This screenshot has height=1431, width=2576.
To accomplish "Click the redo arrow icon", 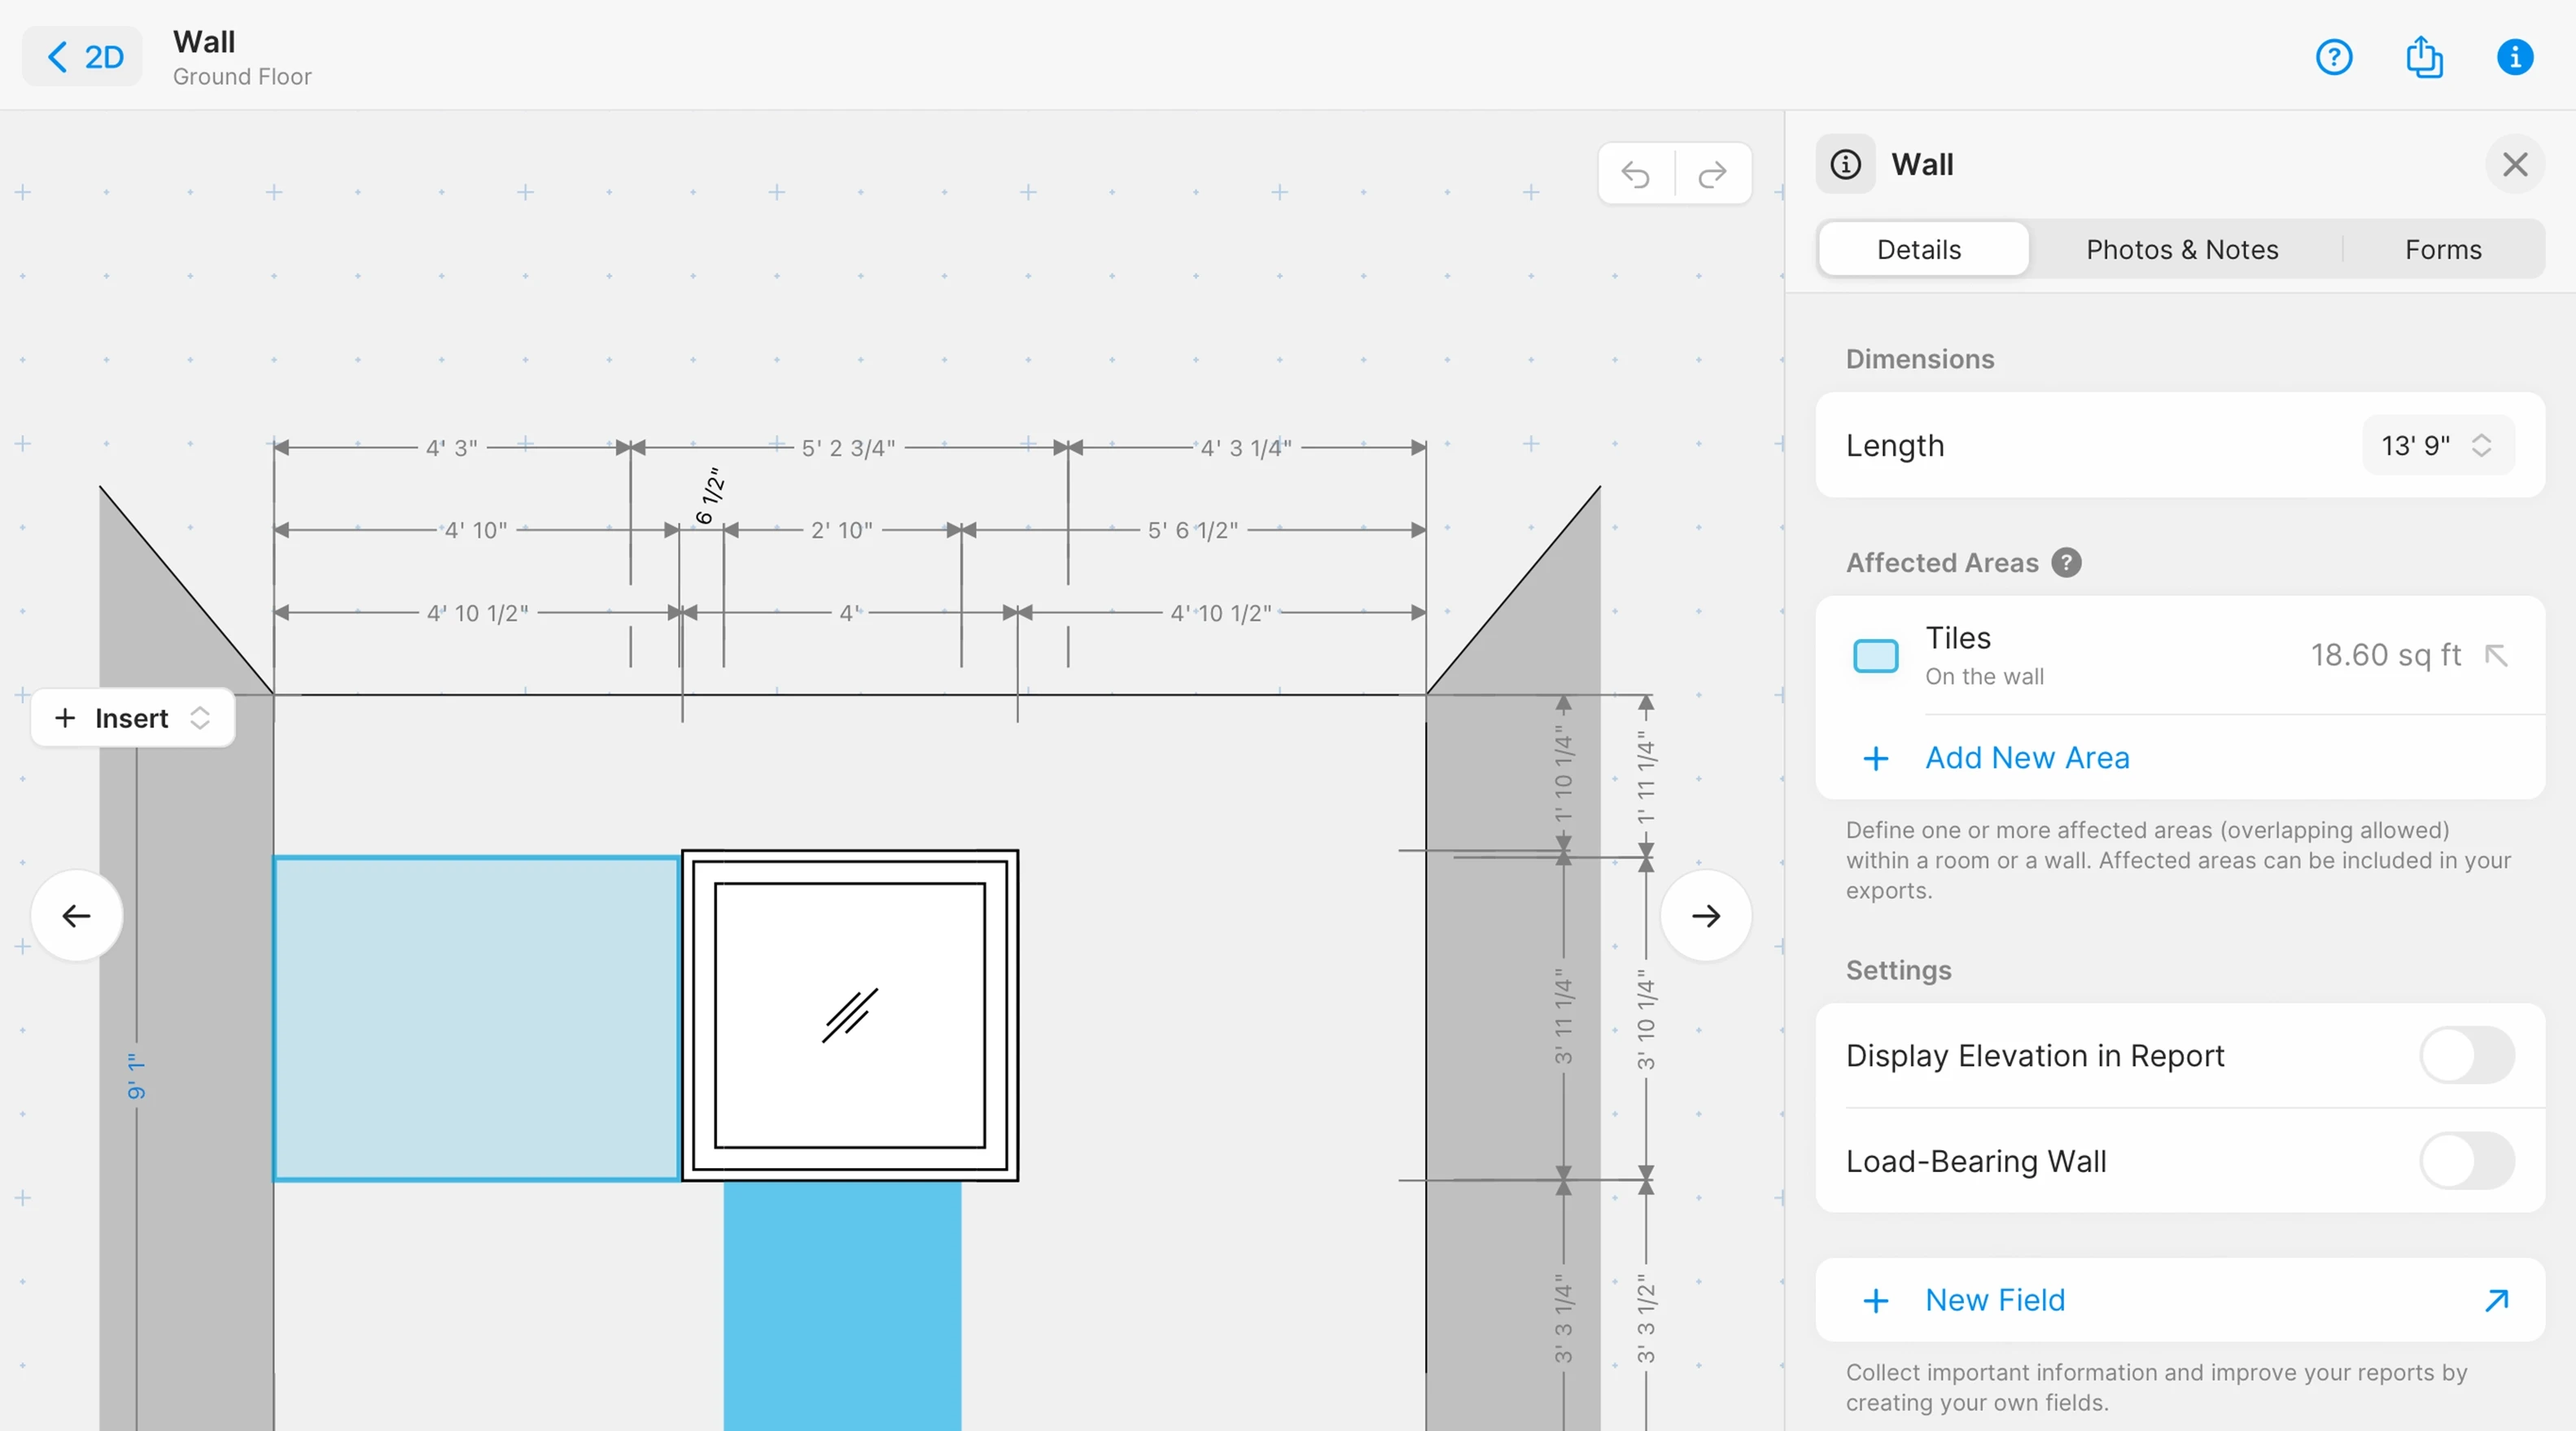I will pyautogui.click(x=1713, y=175).
